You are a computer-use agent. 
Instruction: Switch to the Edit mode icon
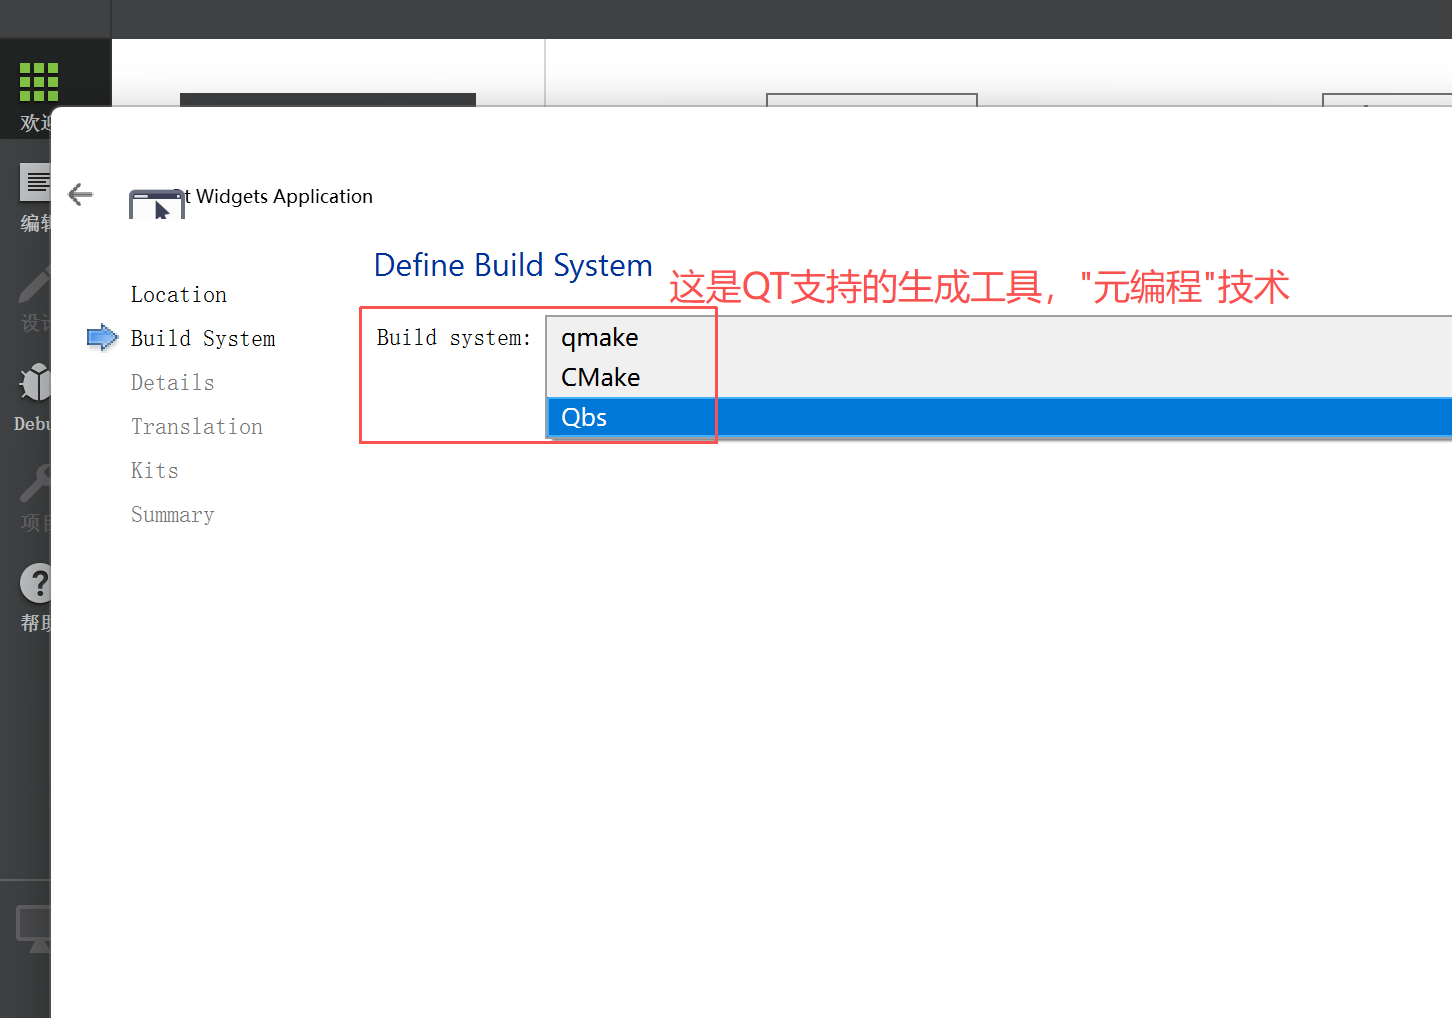[35, 183]
